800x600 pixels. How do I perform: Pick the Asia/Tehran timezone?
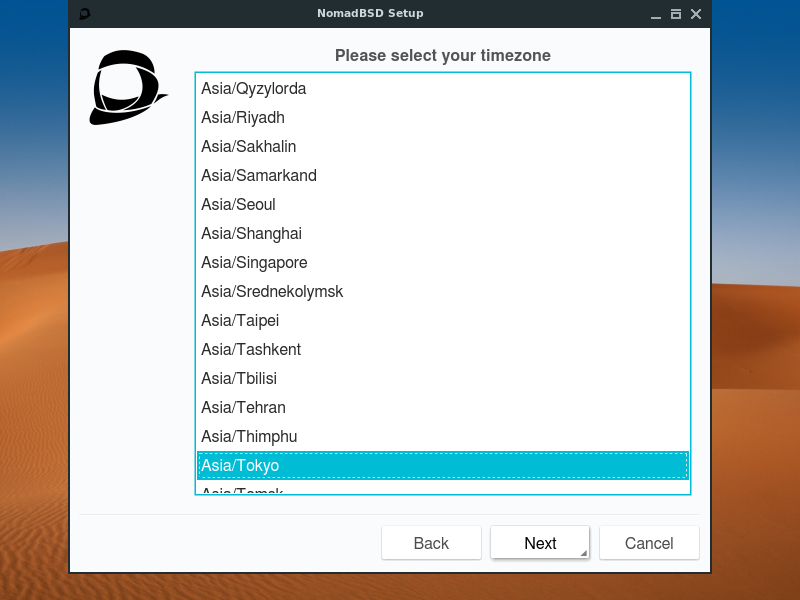coord(443,408)
